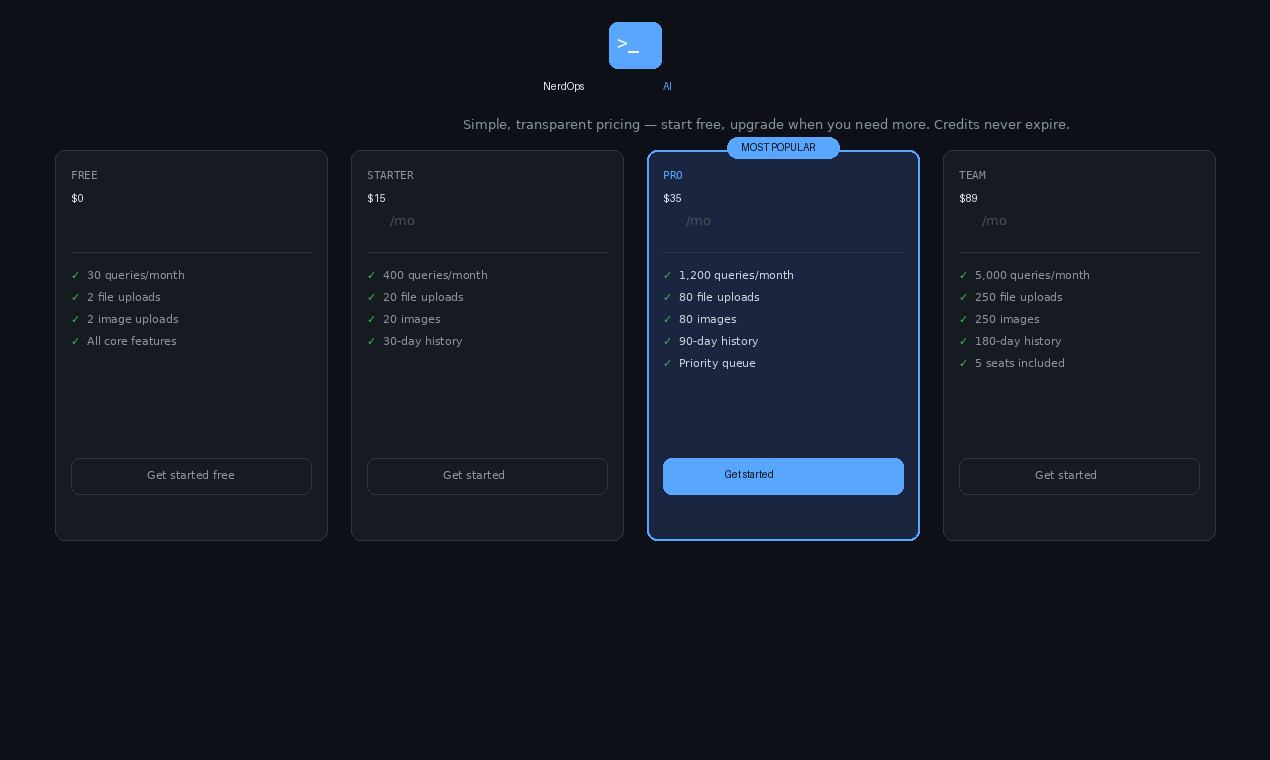This screenshot has height=760, width=1270.
Task: Click the checkmark beside 5 seats included
Action: coord(963,363)
